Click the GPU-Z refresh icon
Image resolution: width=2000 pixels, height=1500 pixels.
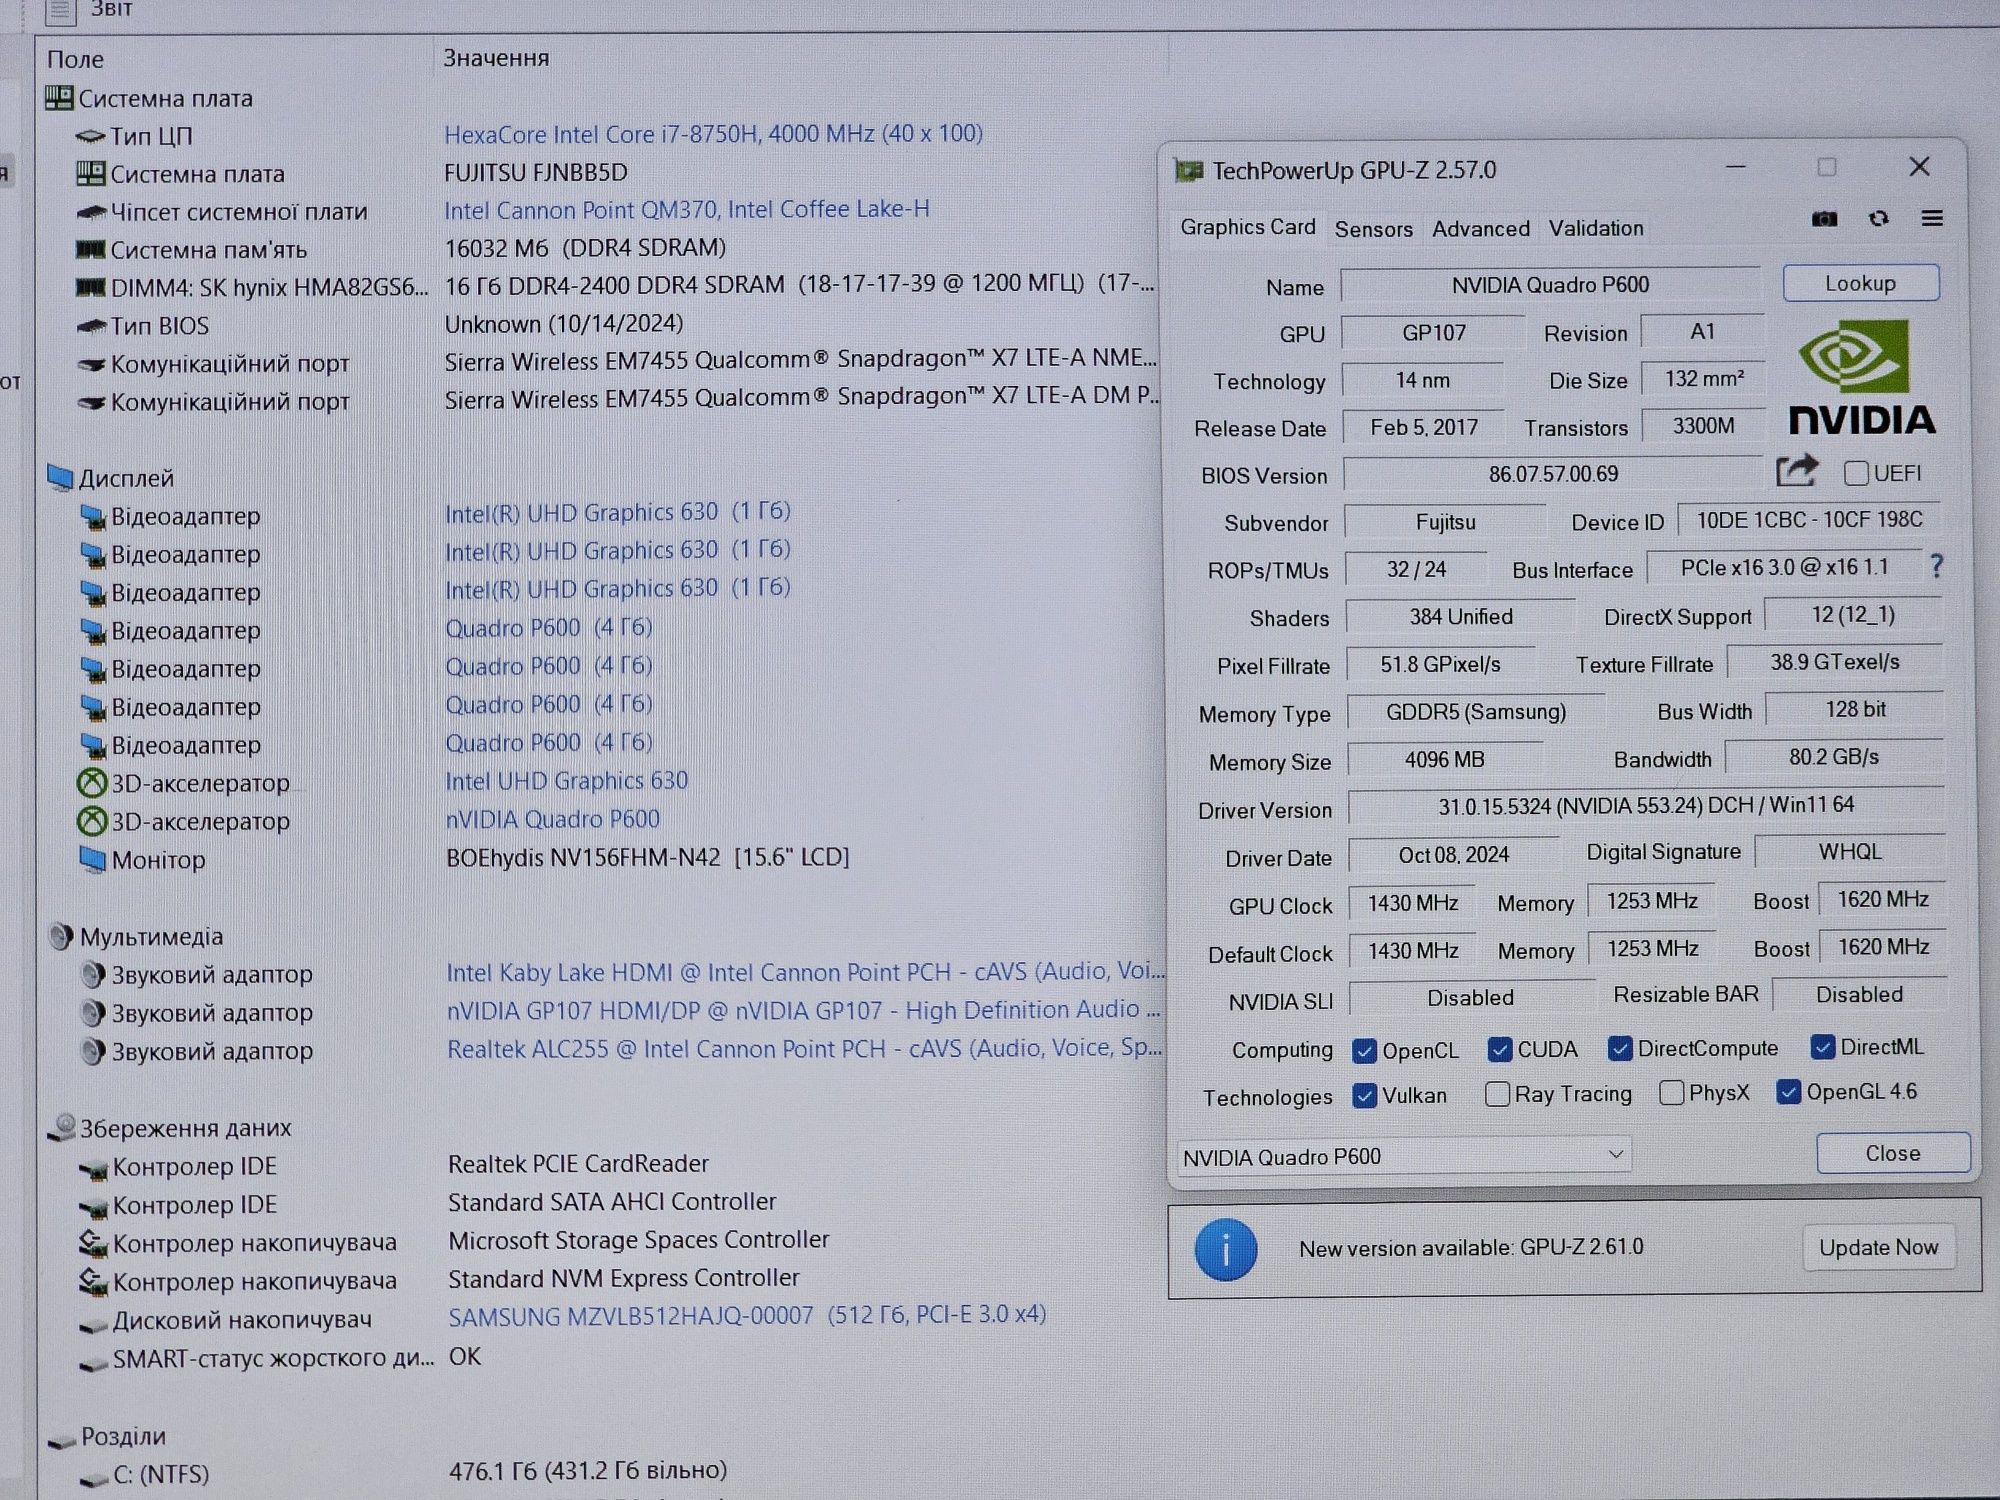click(1879, 218)
